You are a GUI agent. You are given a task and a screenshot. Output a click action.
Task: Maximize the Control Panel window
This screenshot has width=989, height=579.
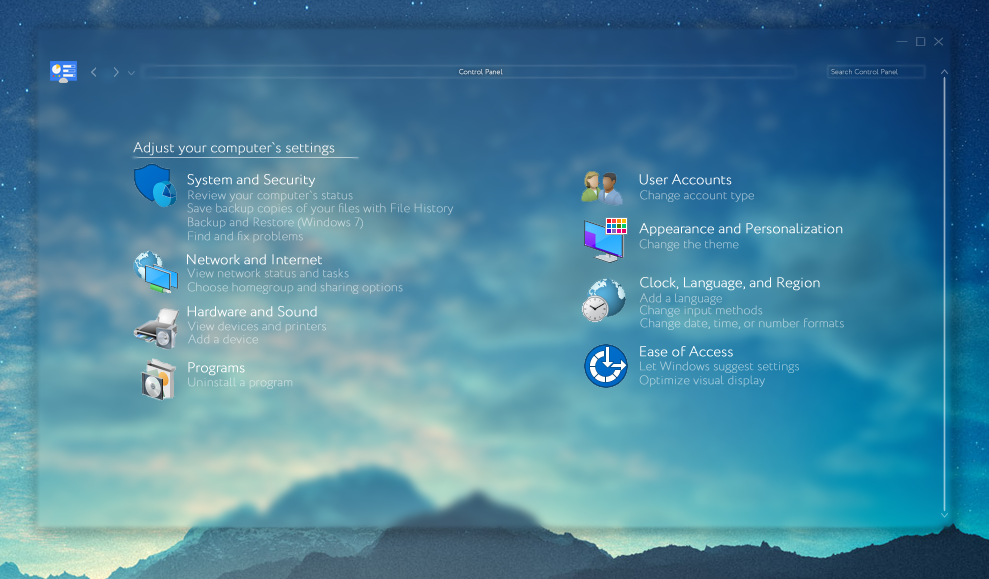tap(920, 42)
